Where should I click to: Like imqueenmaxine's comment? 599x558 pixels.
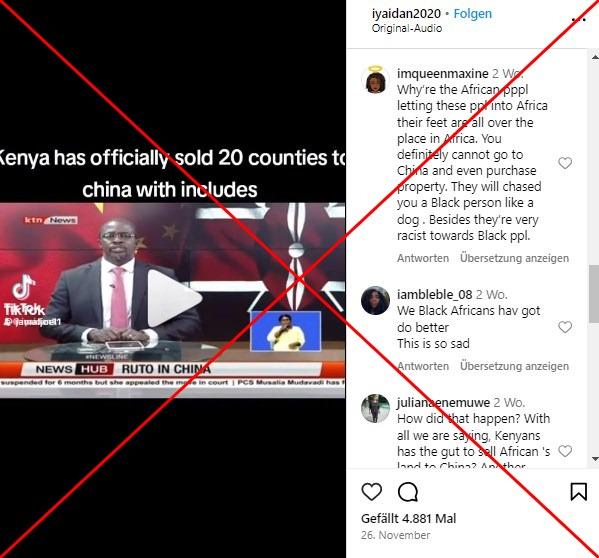(x=565, y=163)
